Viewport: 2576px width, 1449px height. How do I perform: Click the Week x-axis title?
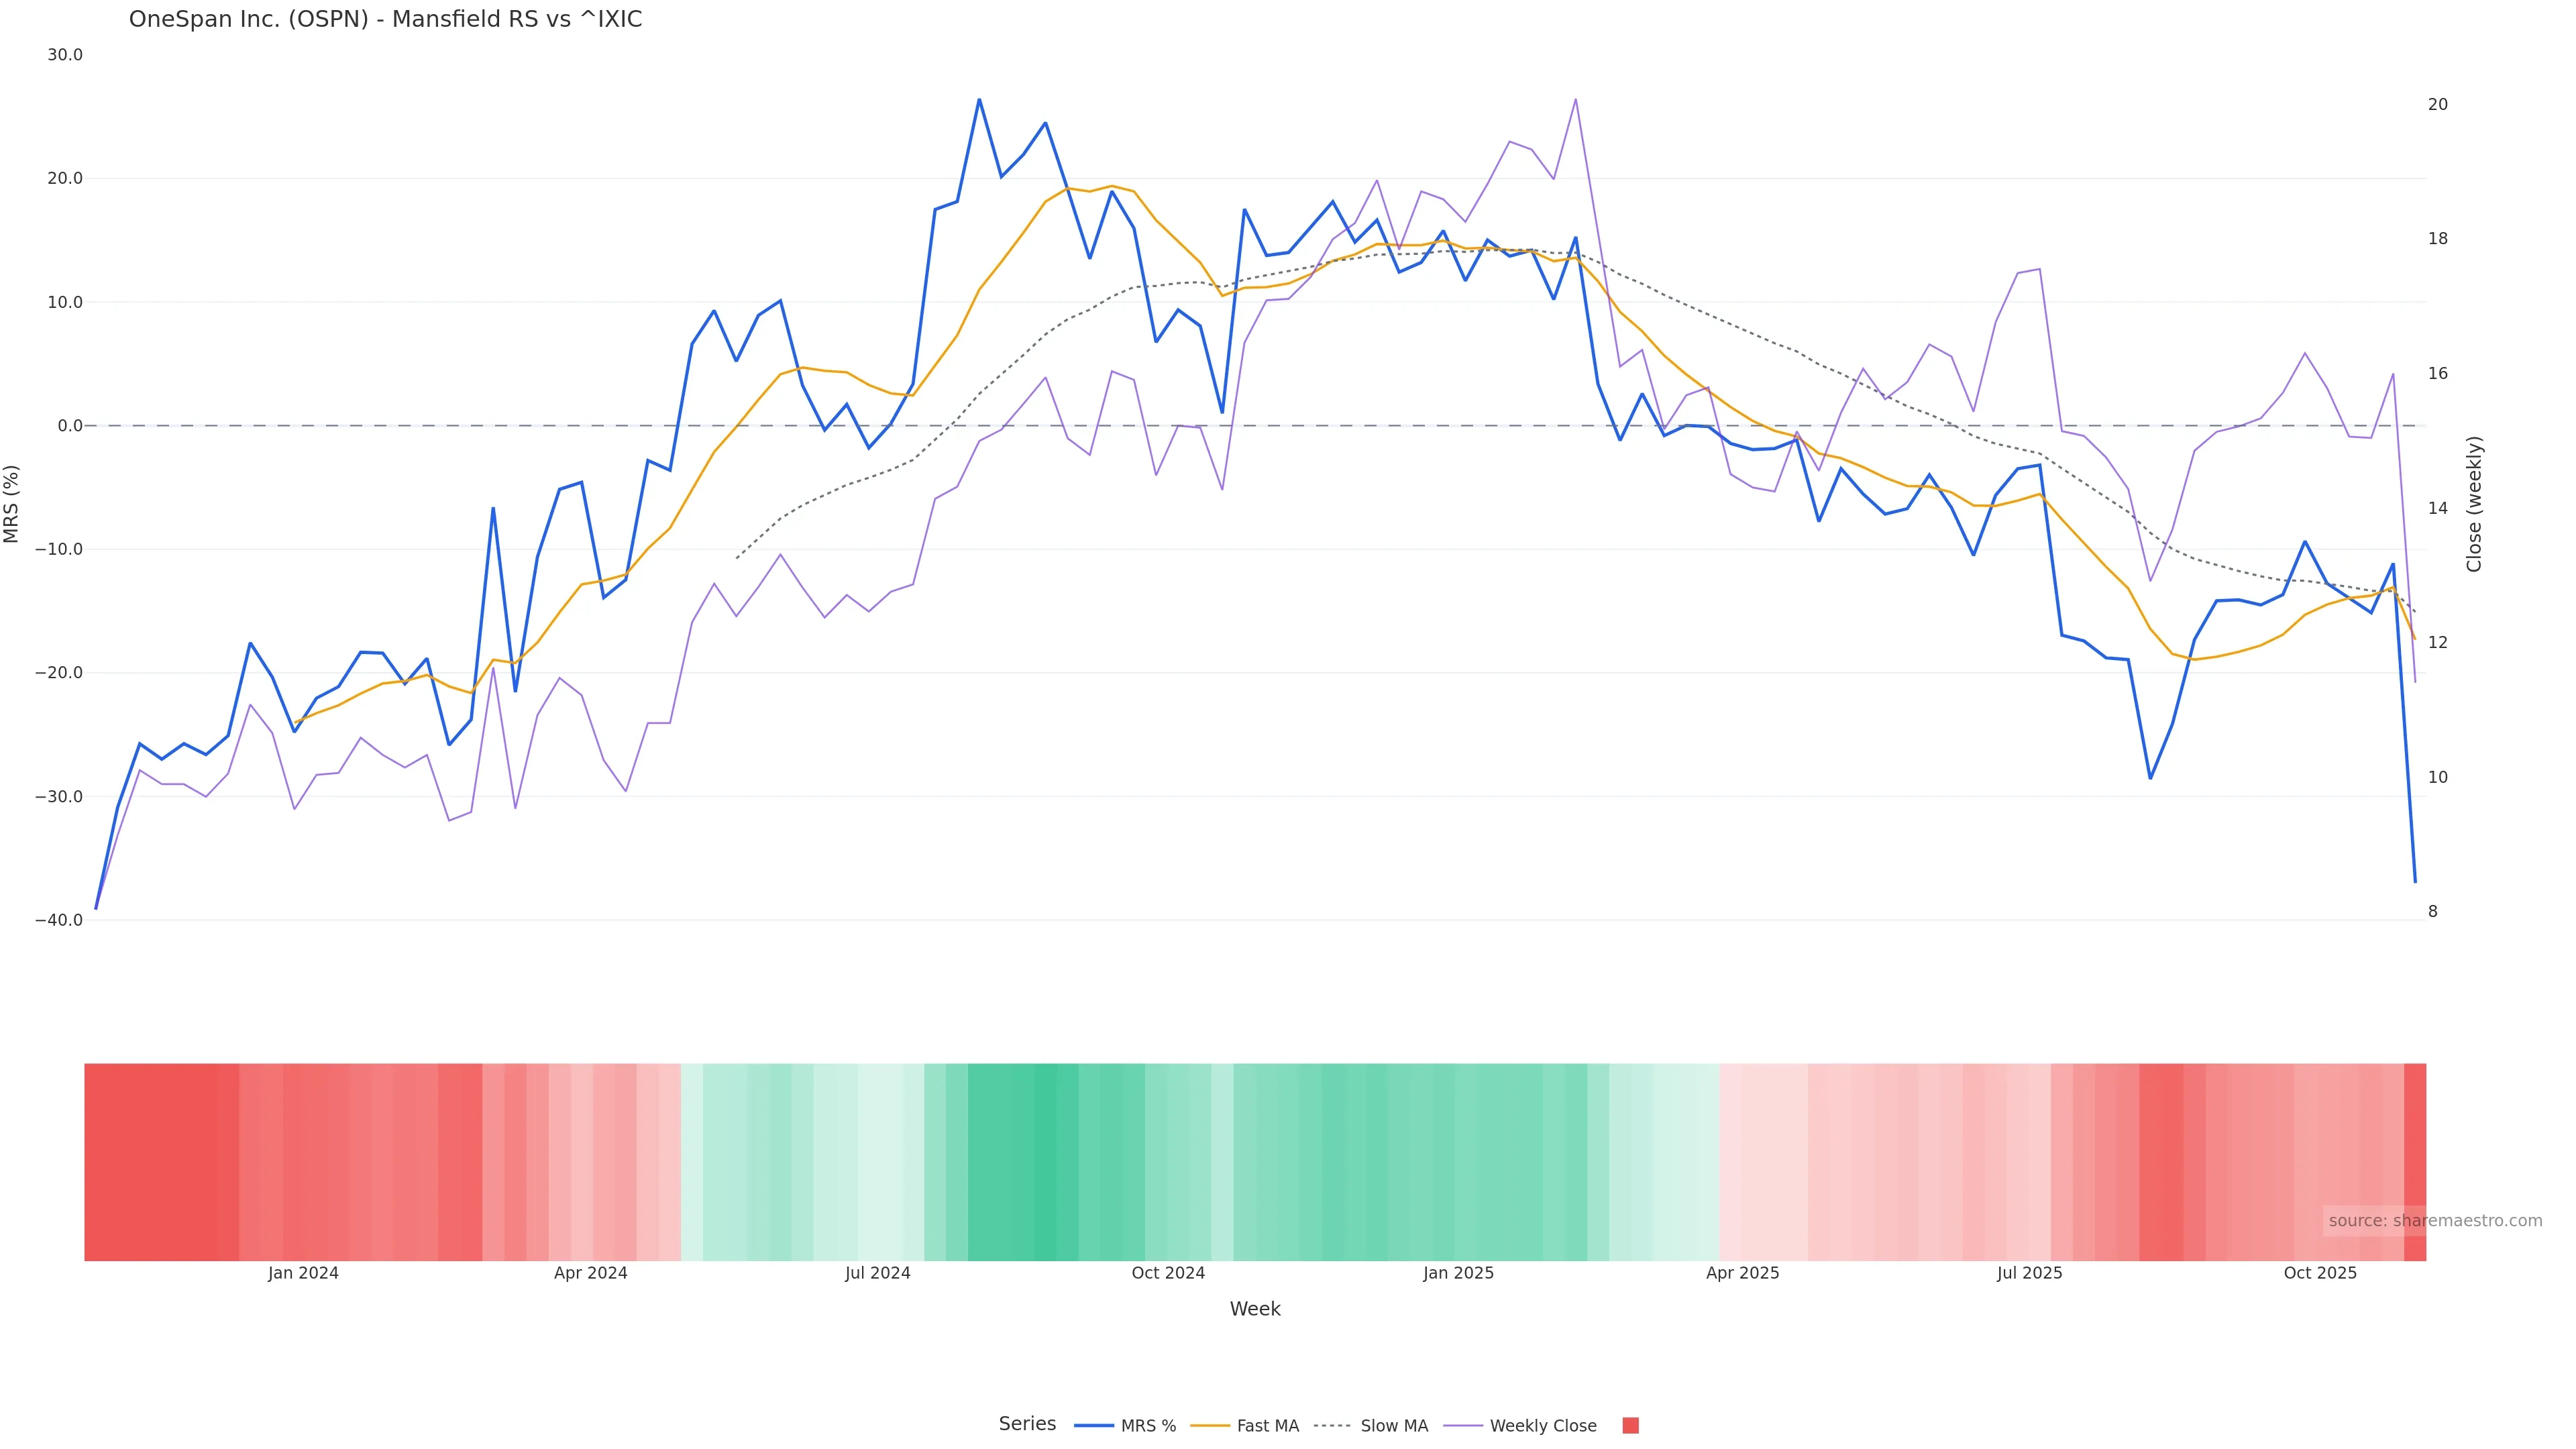click(1255, 1309)
